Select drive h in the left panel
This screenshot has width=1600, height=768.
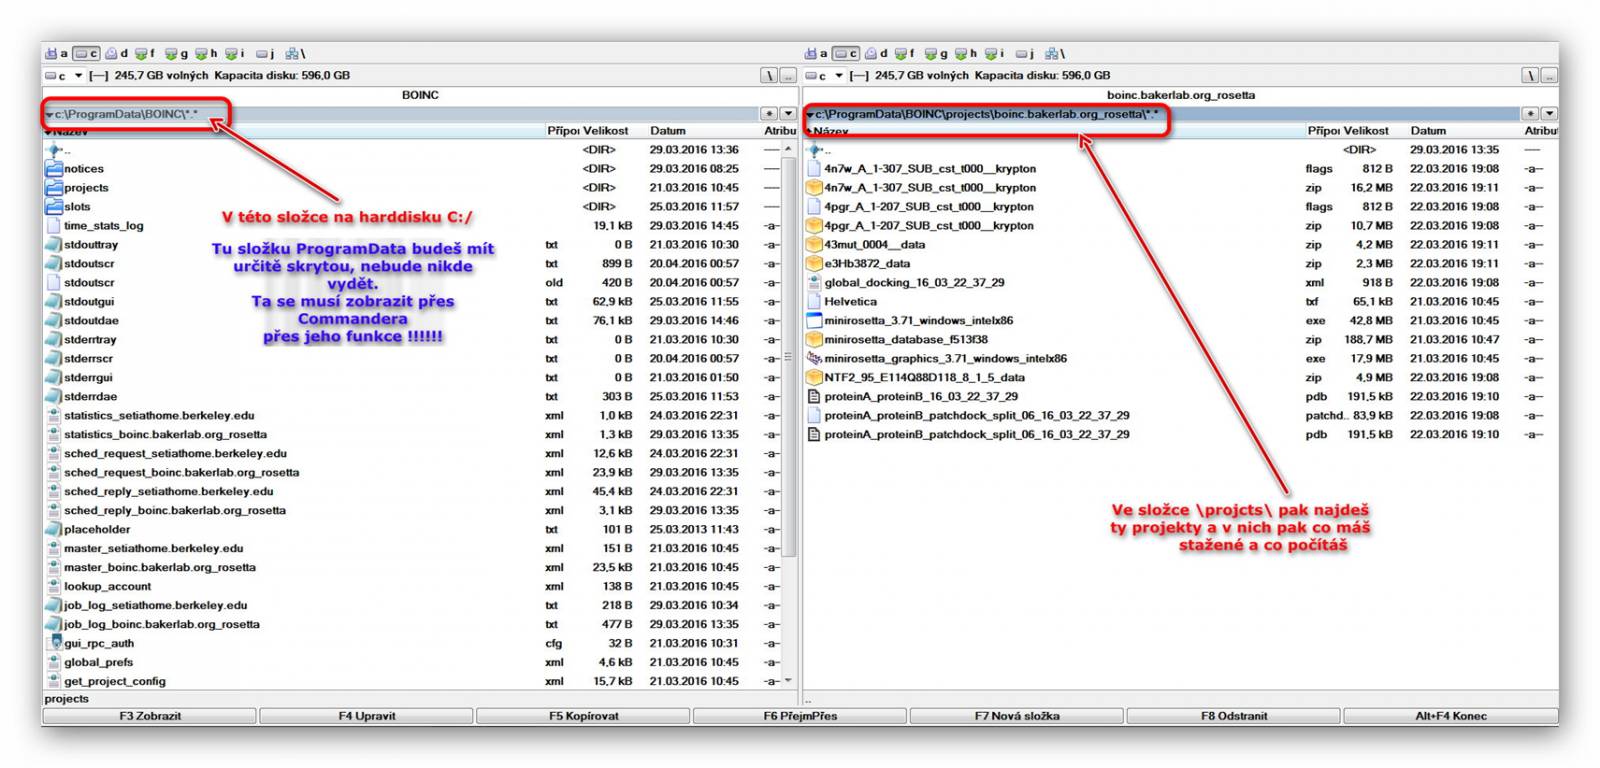(x=207, y=54)
